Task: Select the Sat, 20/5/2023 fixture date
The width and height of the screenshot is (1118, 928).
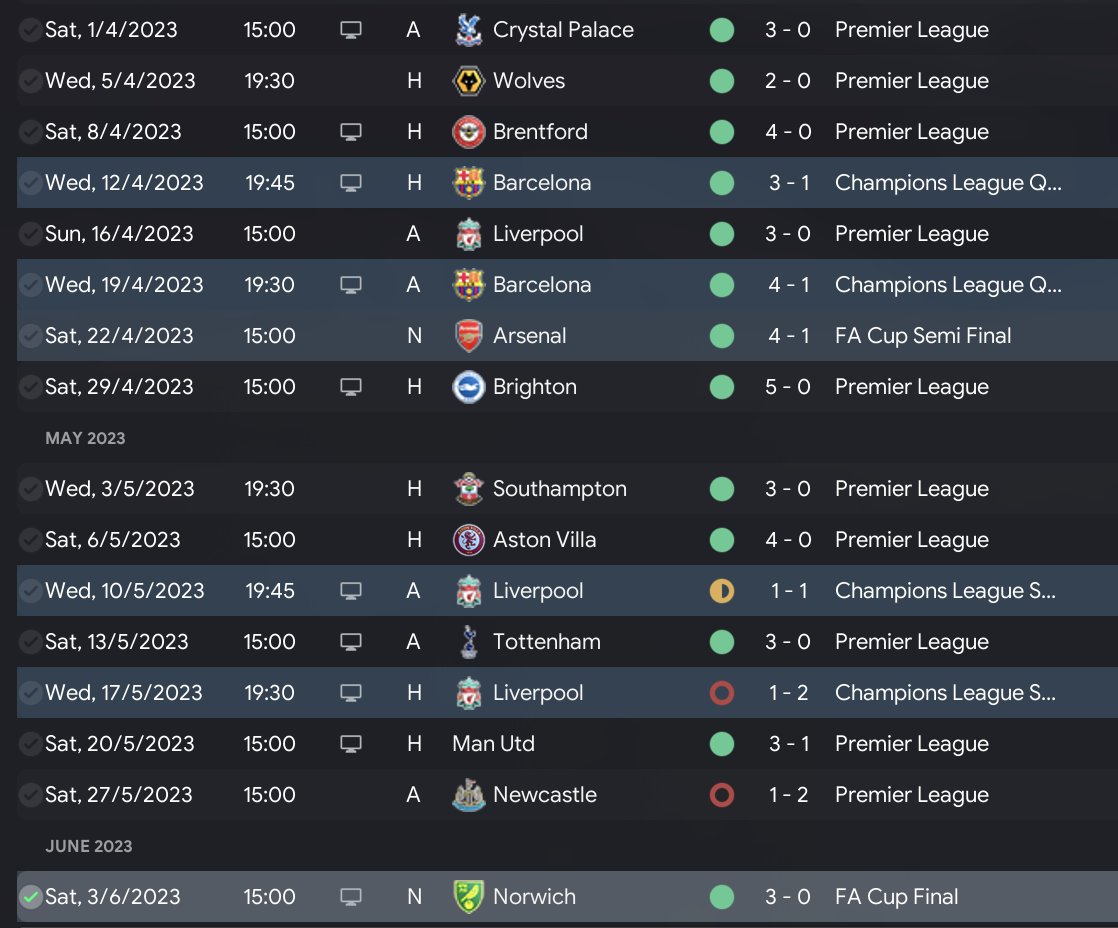Action: (x=118, y=744)
